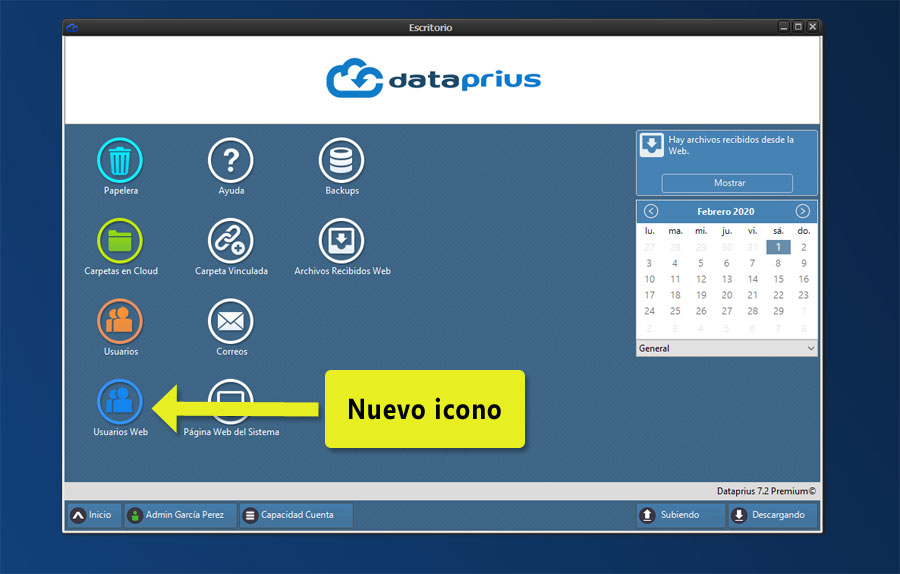Select day 10 in the calendar
Viewport: 900px width, 574px height.
[650, 279]
